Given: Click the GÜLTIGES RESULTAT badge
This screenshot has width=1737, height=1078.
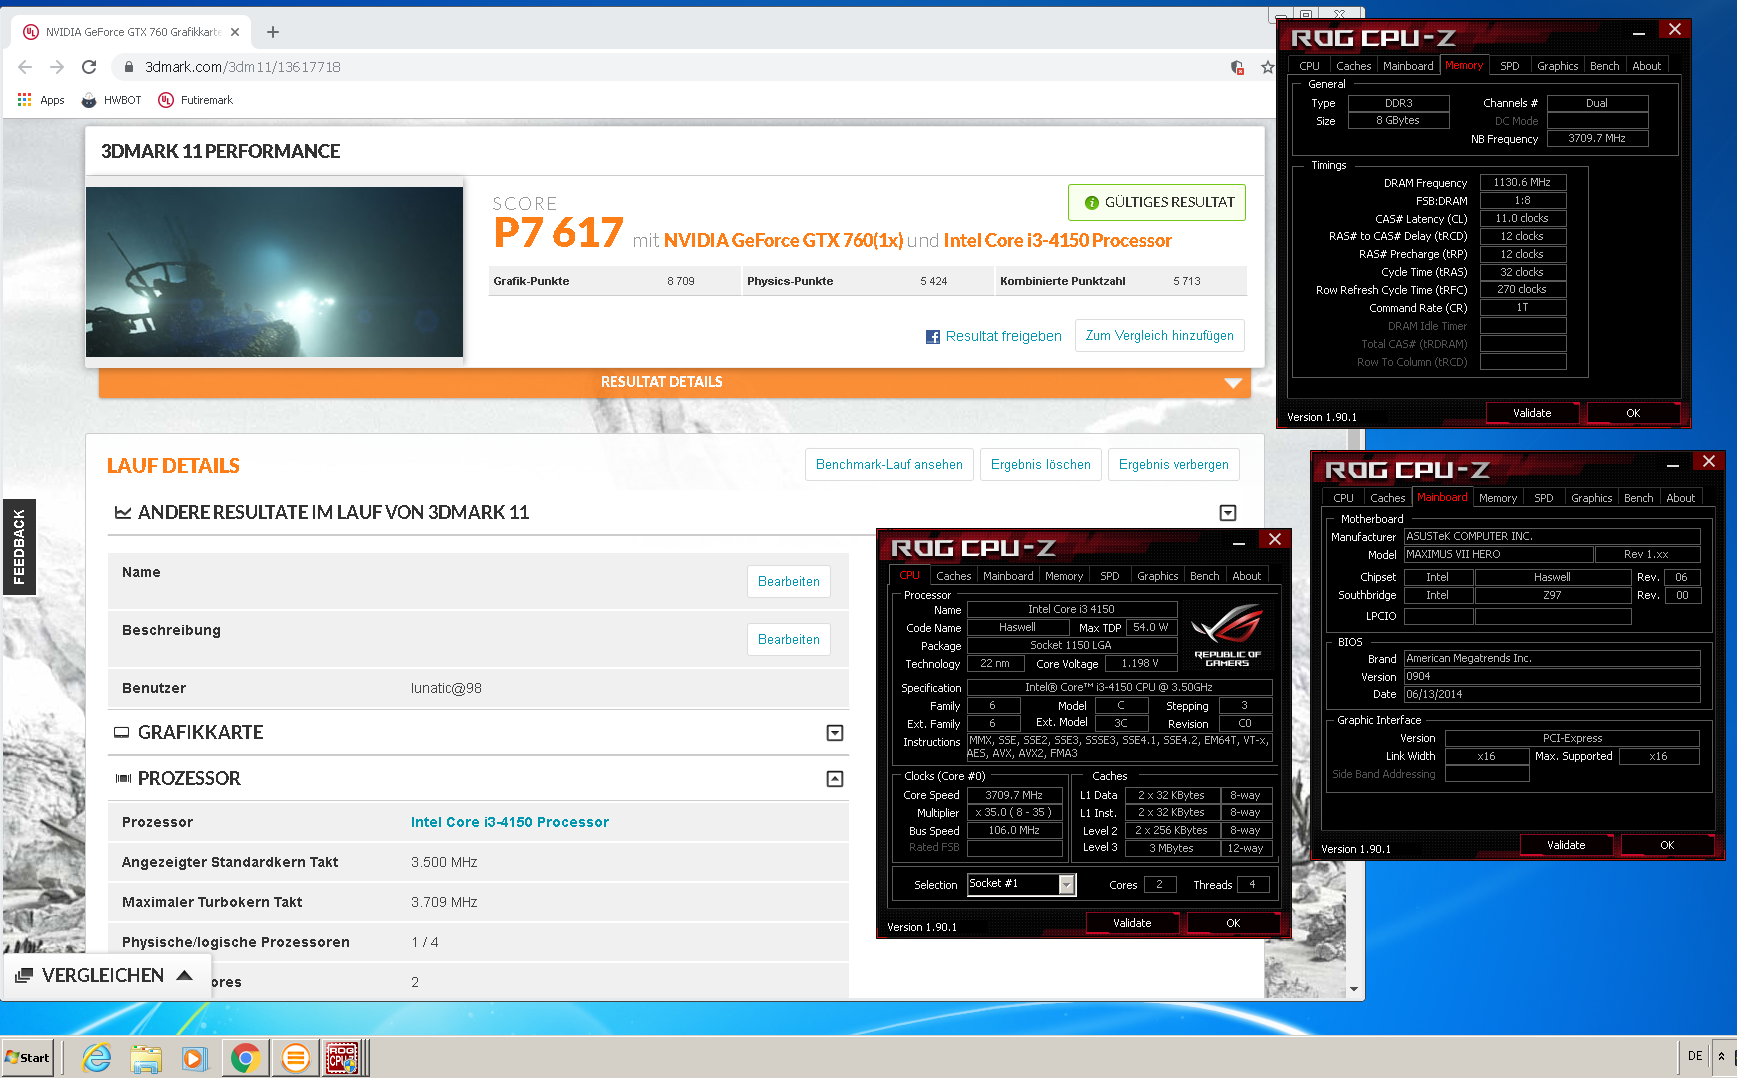Looking at the screenshot, I should coord(1157,202).
